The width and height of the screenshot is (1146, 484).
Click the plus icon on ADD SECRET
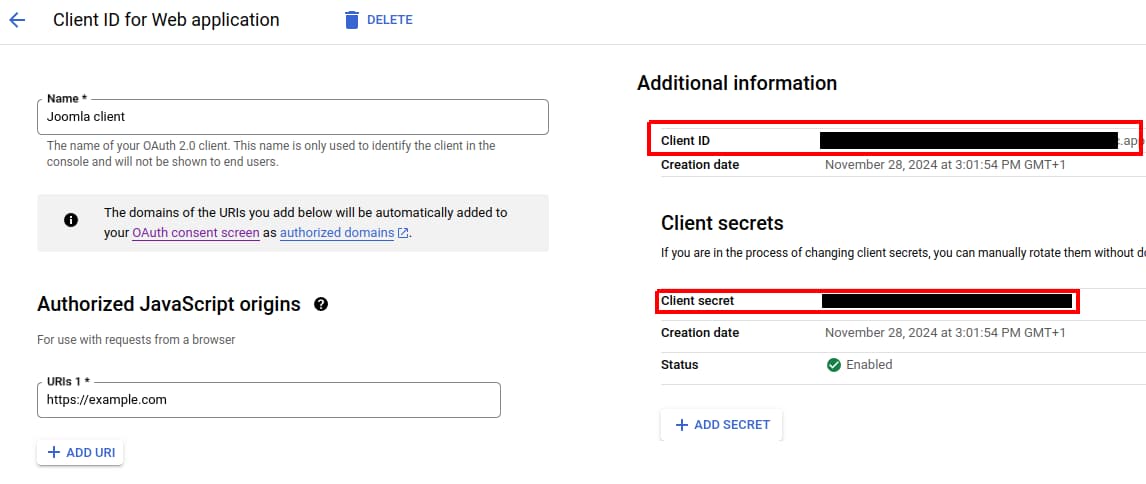(682, 425)
